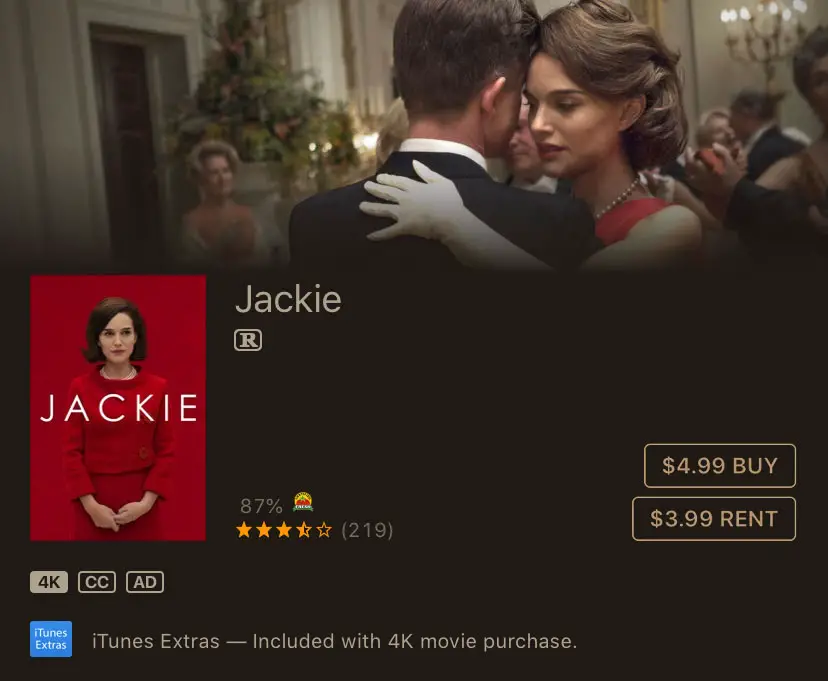The width and height of the screenshot is (828, 681).
Task: Select the half-filled fourth star
Action: pos(304,529)
